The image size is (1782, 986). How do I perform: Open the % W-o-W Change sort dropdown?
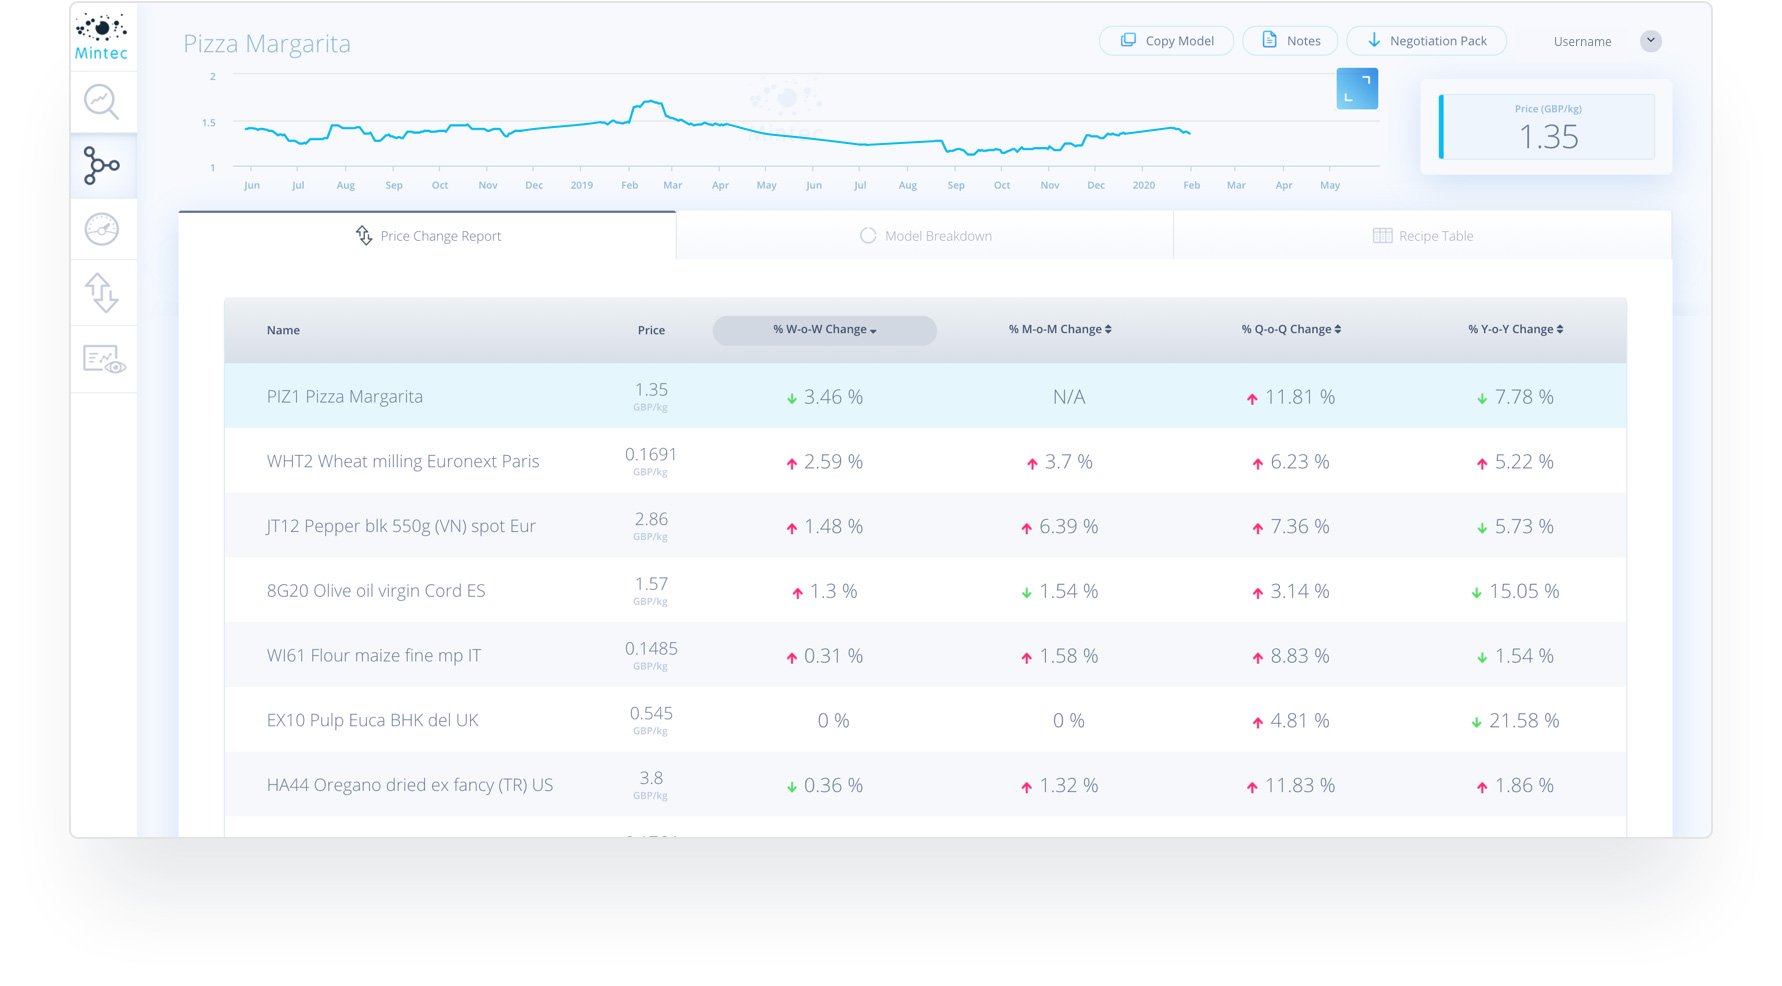(x=824, y=330)
